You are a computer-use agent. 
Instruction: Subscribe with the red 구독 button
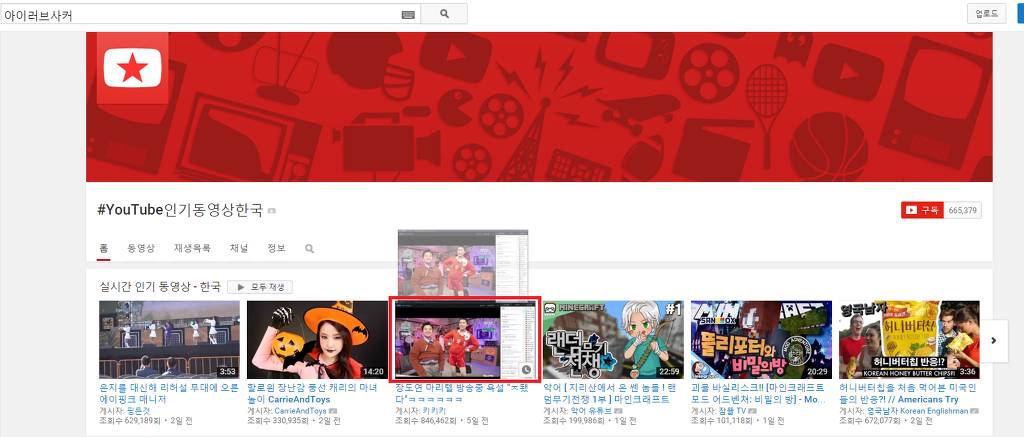pos(922,210)
